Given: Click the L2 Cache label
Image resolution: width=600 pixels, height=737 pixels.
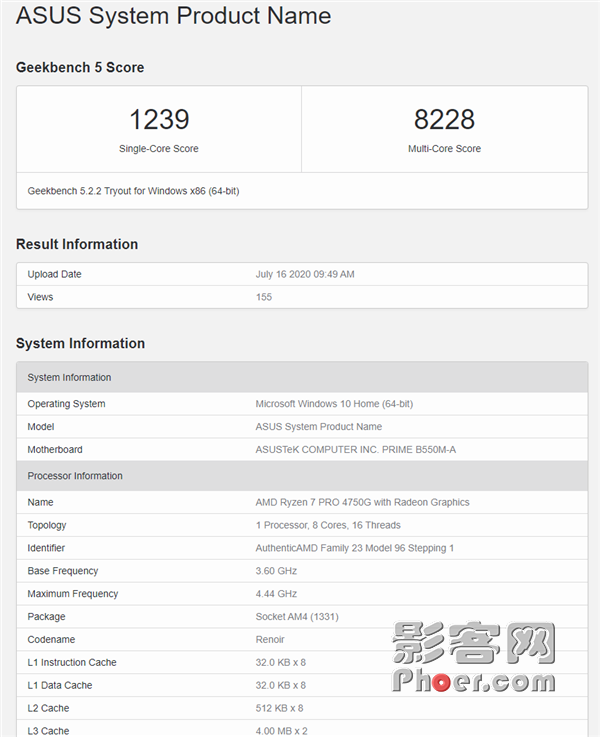Looking at the screenshot, I should 48,708.
